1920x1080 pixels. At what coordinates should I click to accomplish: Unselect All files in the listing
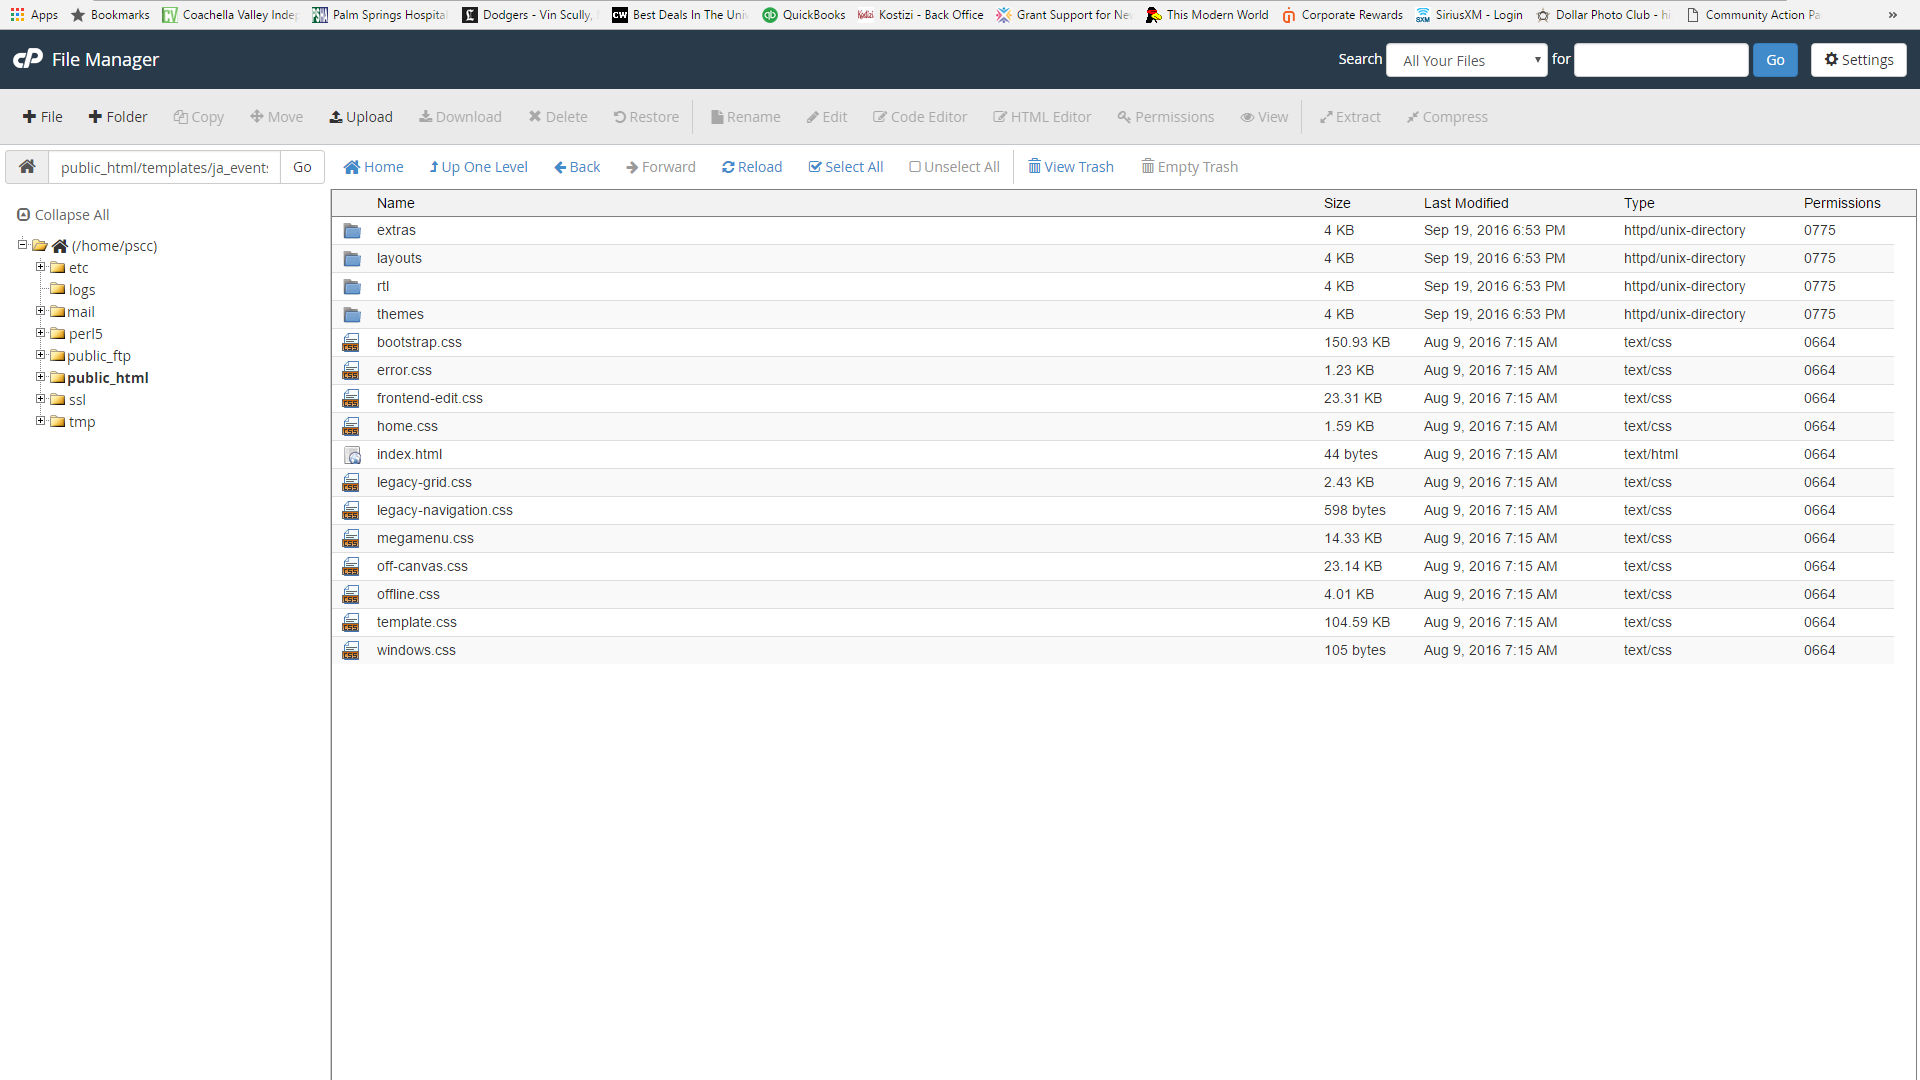click(x=953, y=166)
